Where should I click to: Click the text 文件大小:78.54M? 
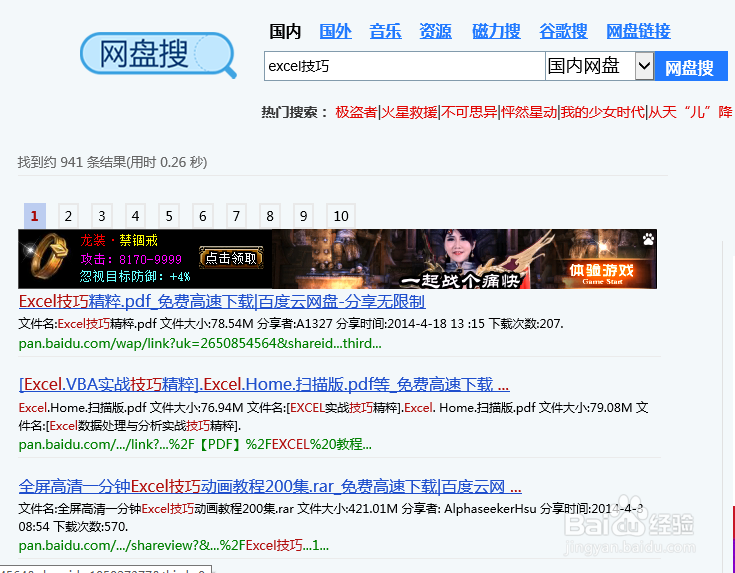(x=207, y=324)
